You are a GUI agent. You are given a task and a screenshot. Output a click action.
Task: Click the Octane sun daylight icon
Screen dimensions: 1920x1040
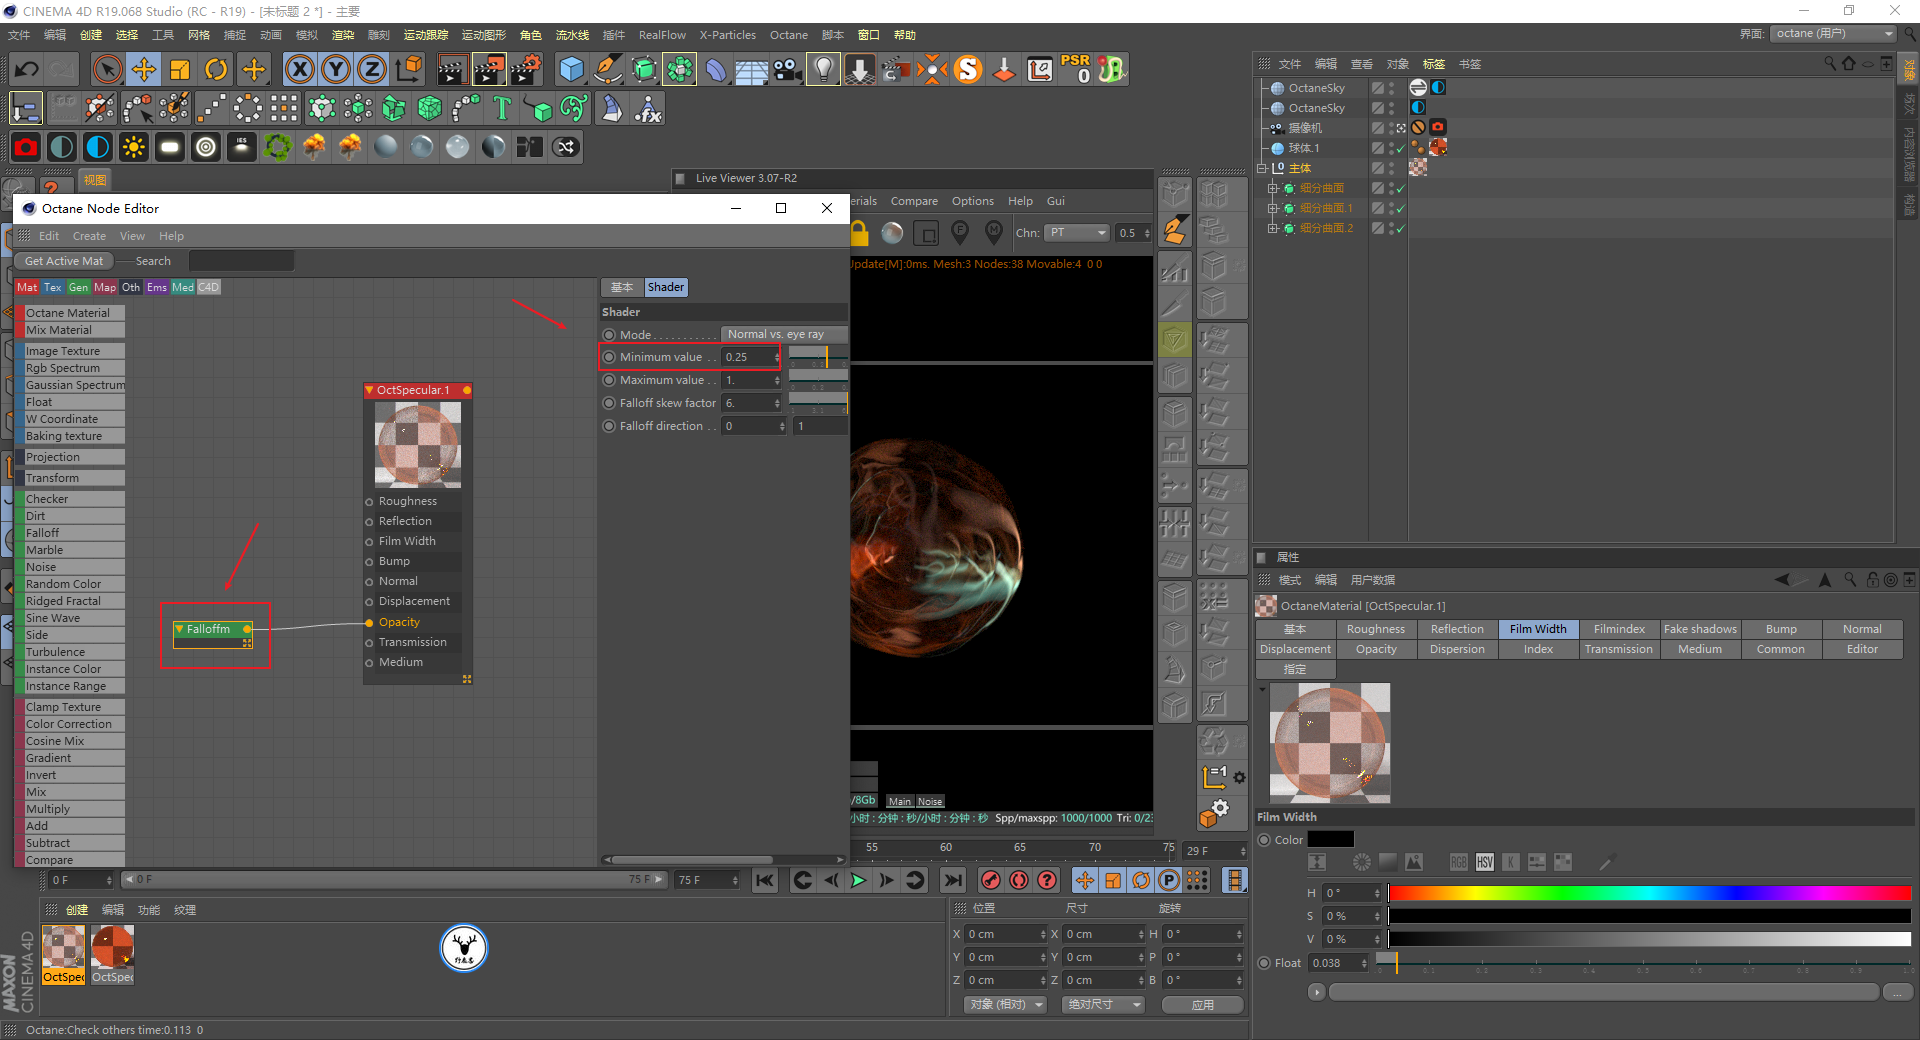pyautogui.click(x=133, y=147)
